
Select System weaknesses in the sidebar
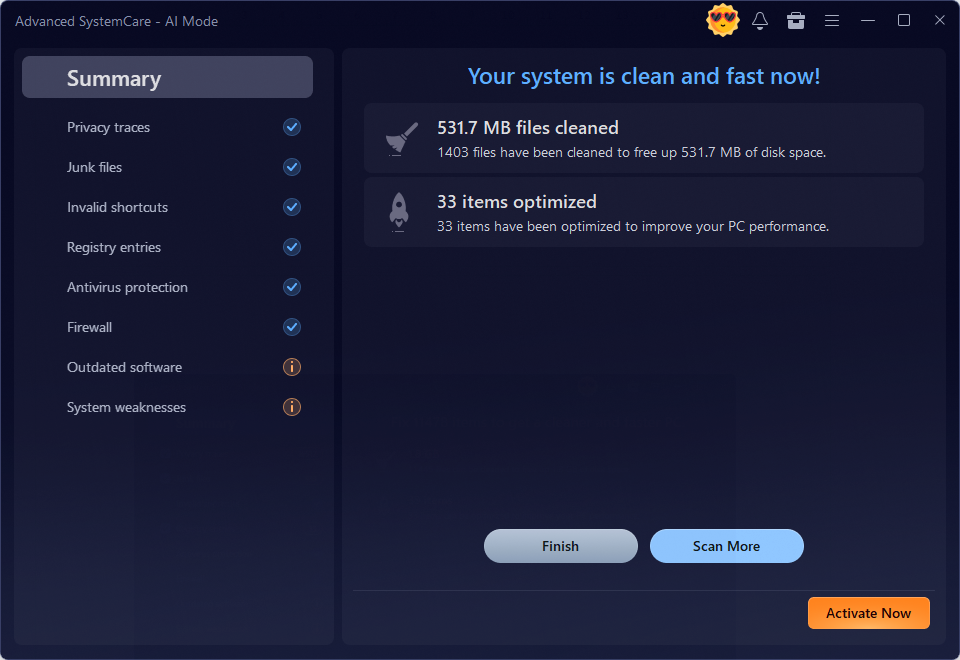(126, 407)
